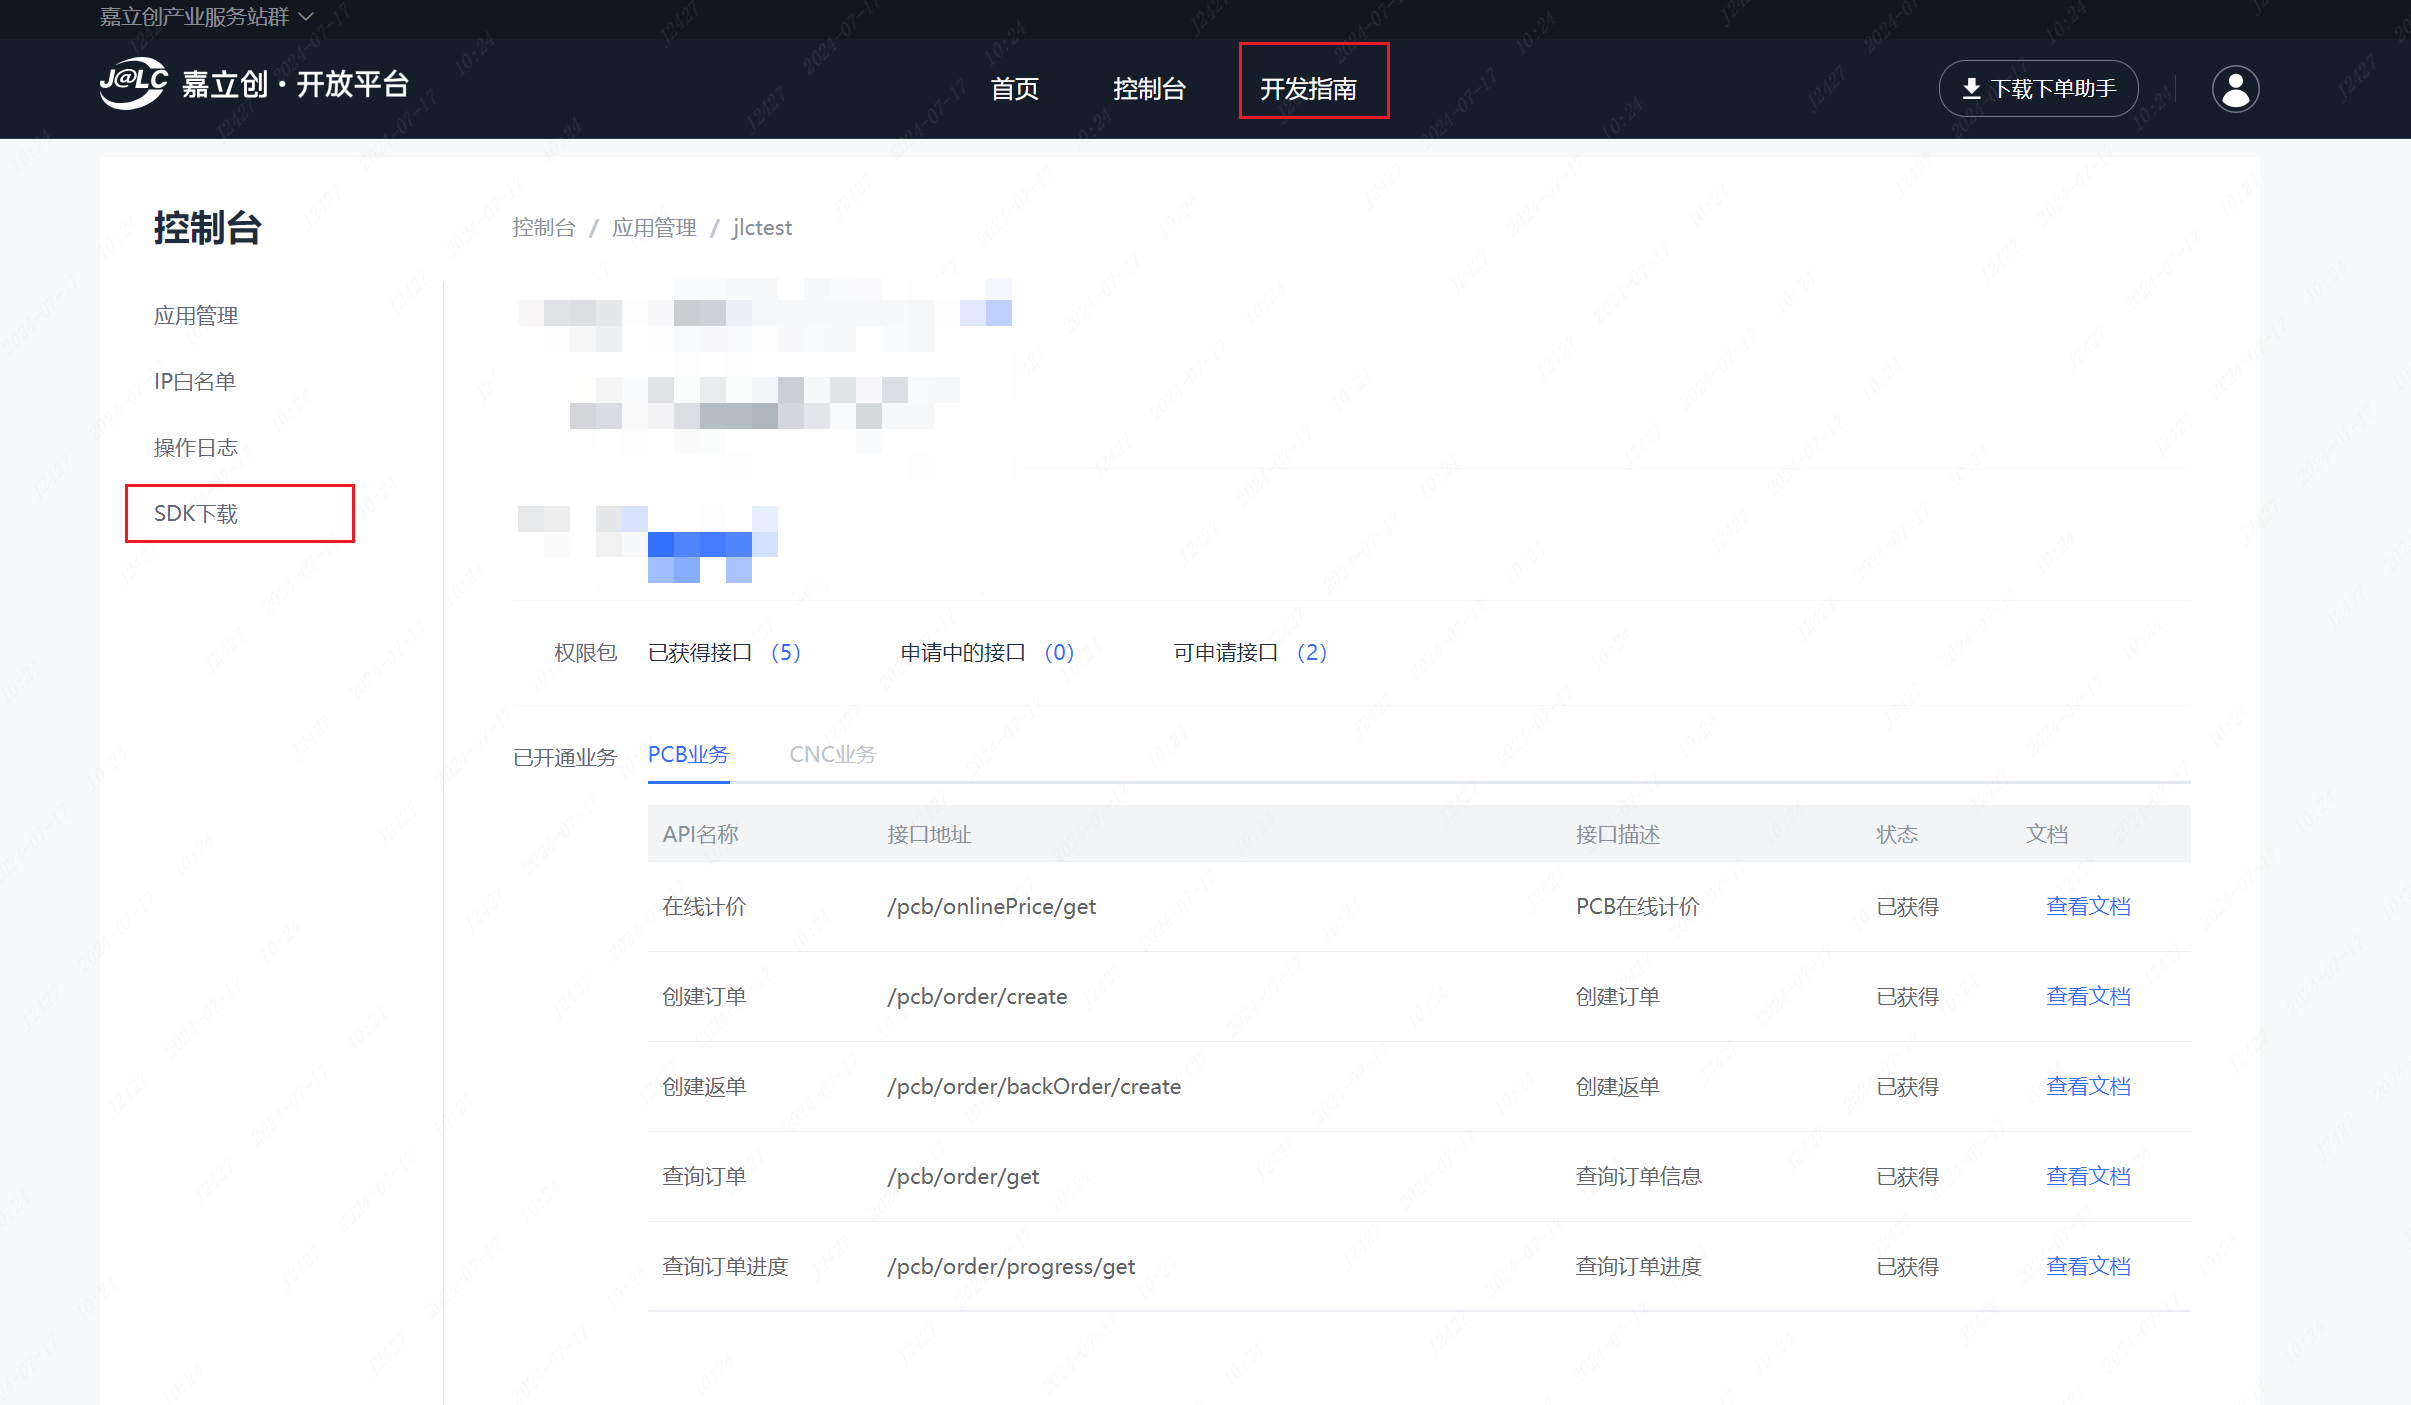Switch to the CNC业务 tab
The image size is (2411, 1405).
tap(832, 755)
